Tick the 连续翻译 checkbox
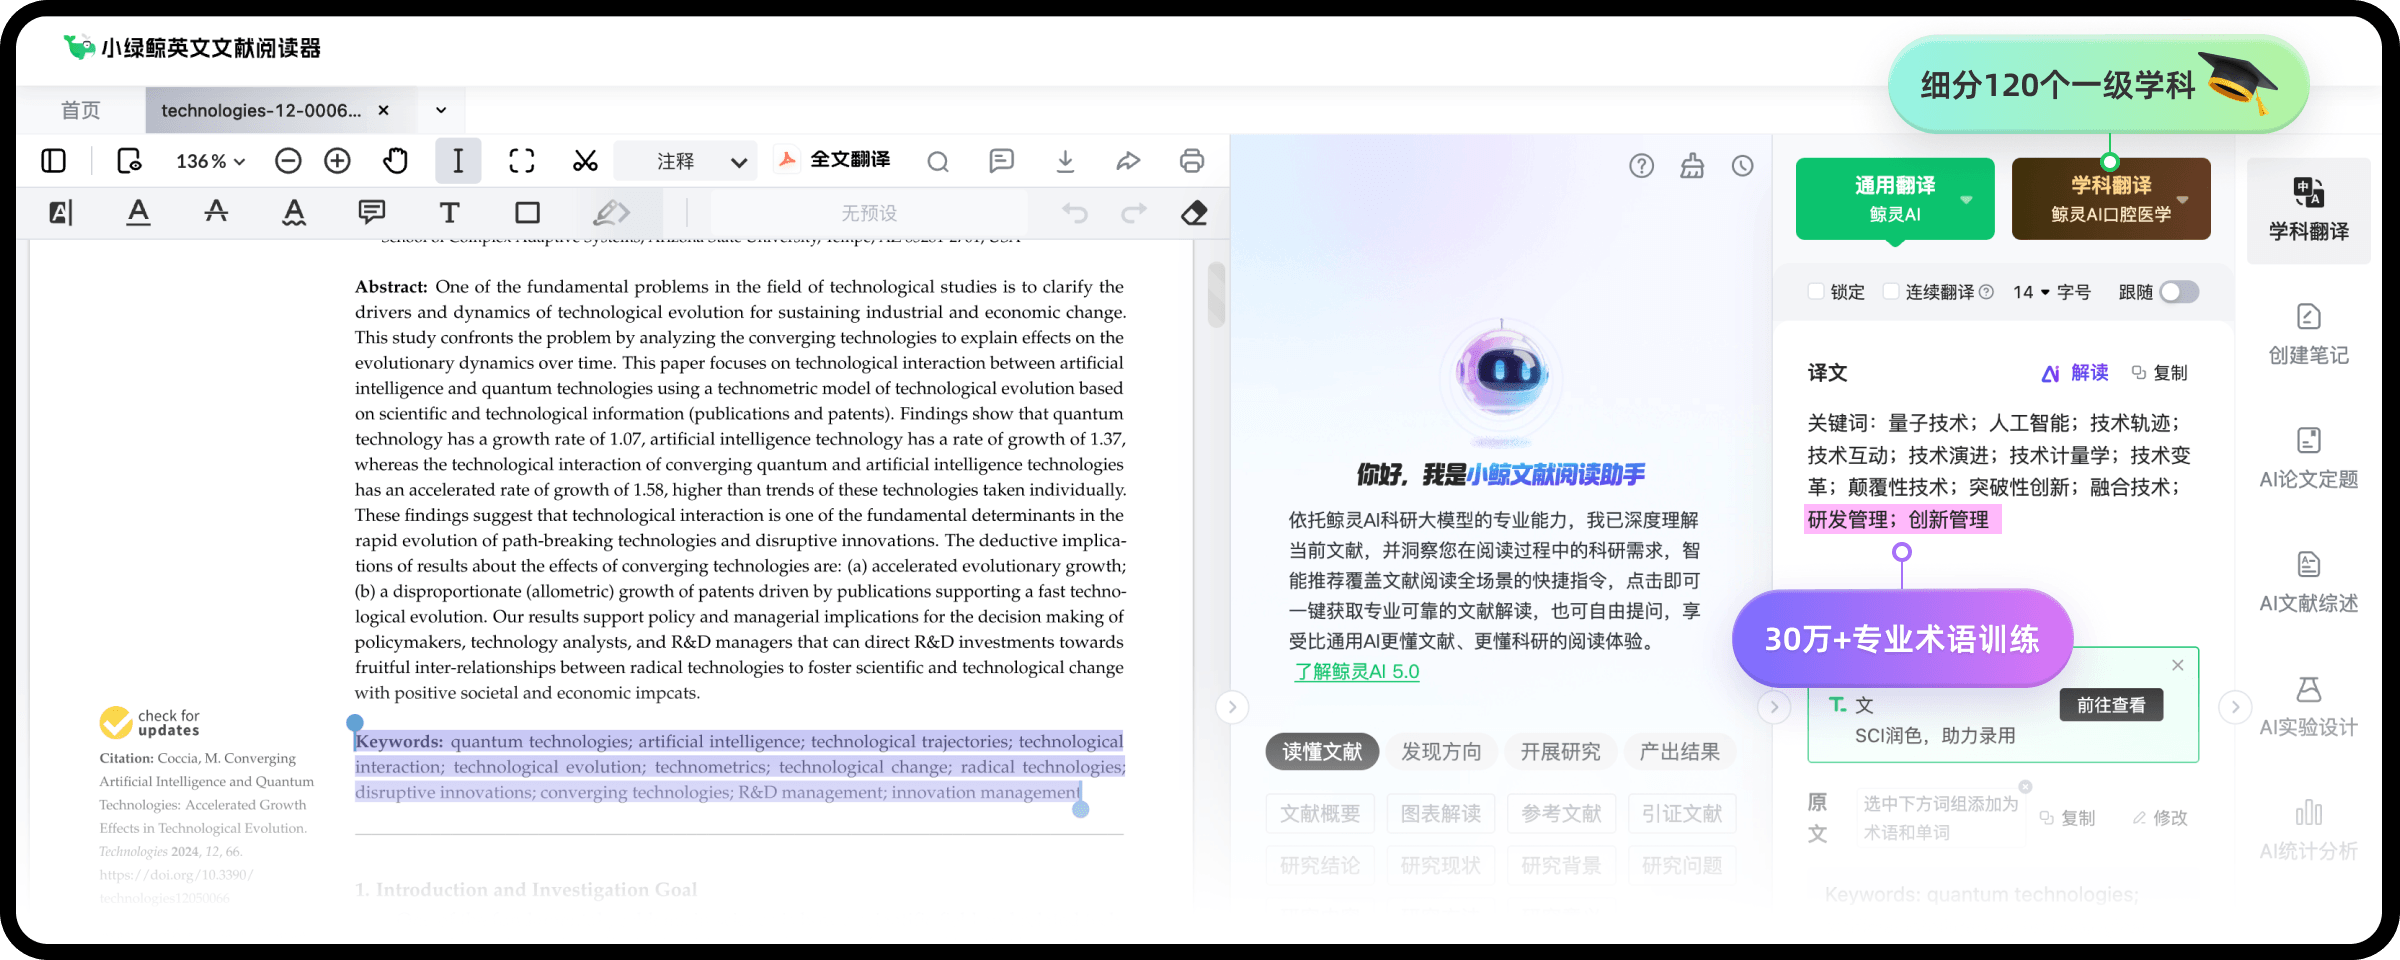 (1891, 291)
